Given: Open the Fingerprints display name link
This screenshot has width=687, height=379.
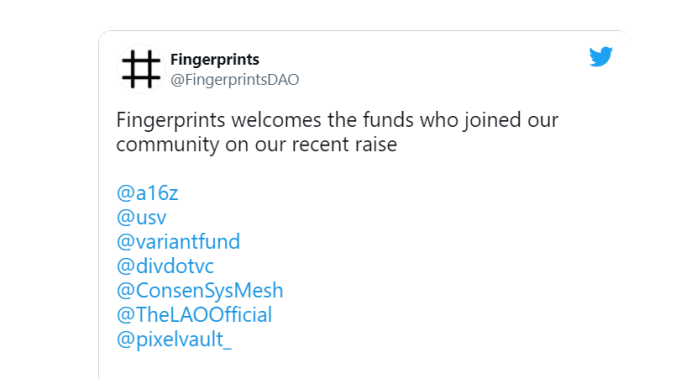Looking at the screenshot, I should click(215, 59).
